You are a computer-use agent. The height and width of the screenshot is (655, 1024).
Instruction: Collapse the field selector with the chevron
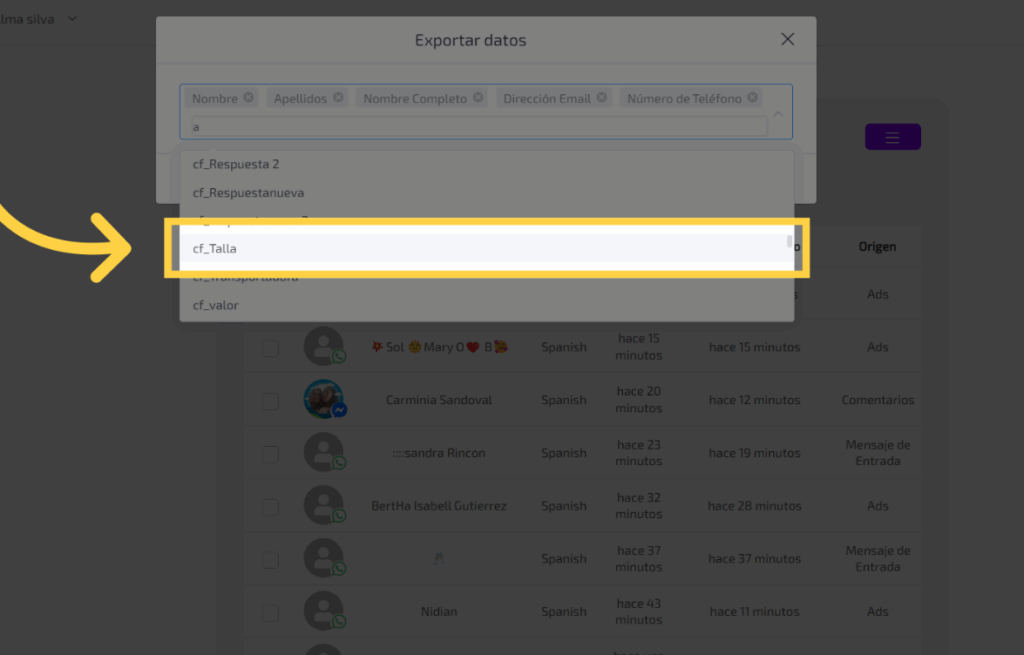tap(779, 112)
